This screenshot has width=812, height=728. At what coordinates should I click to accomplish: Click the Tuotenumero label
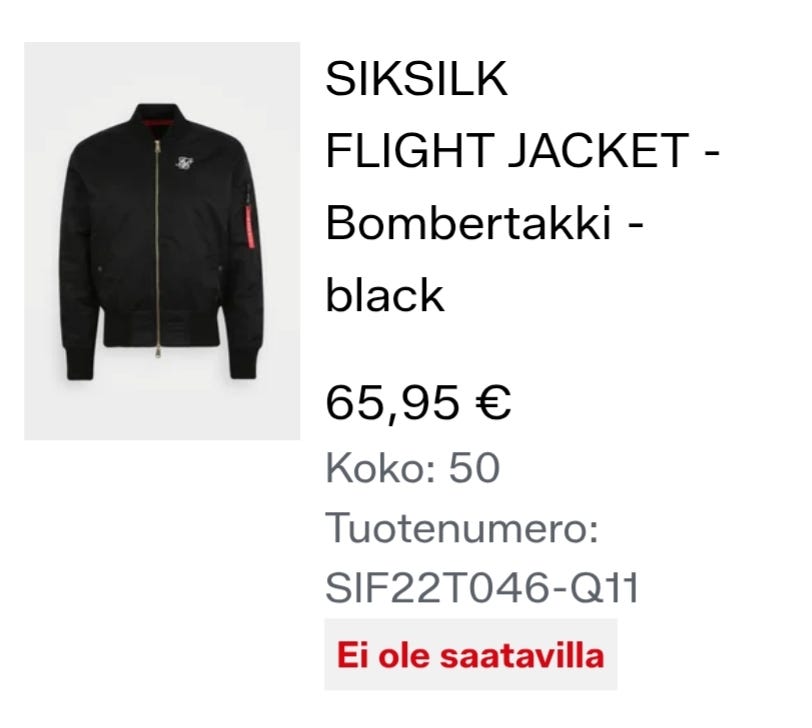[x=462, y=528]
